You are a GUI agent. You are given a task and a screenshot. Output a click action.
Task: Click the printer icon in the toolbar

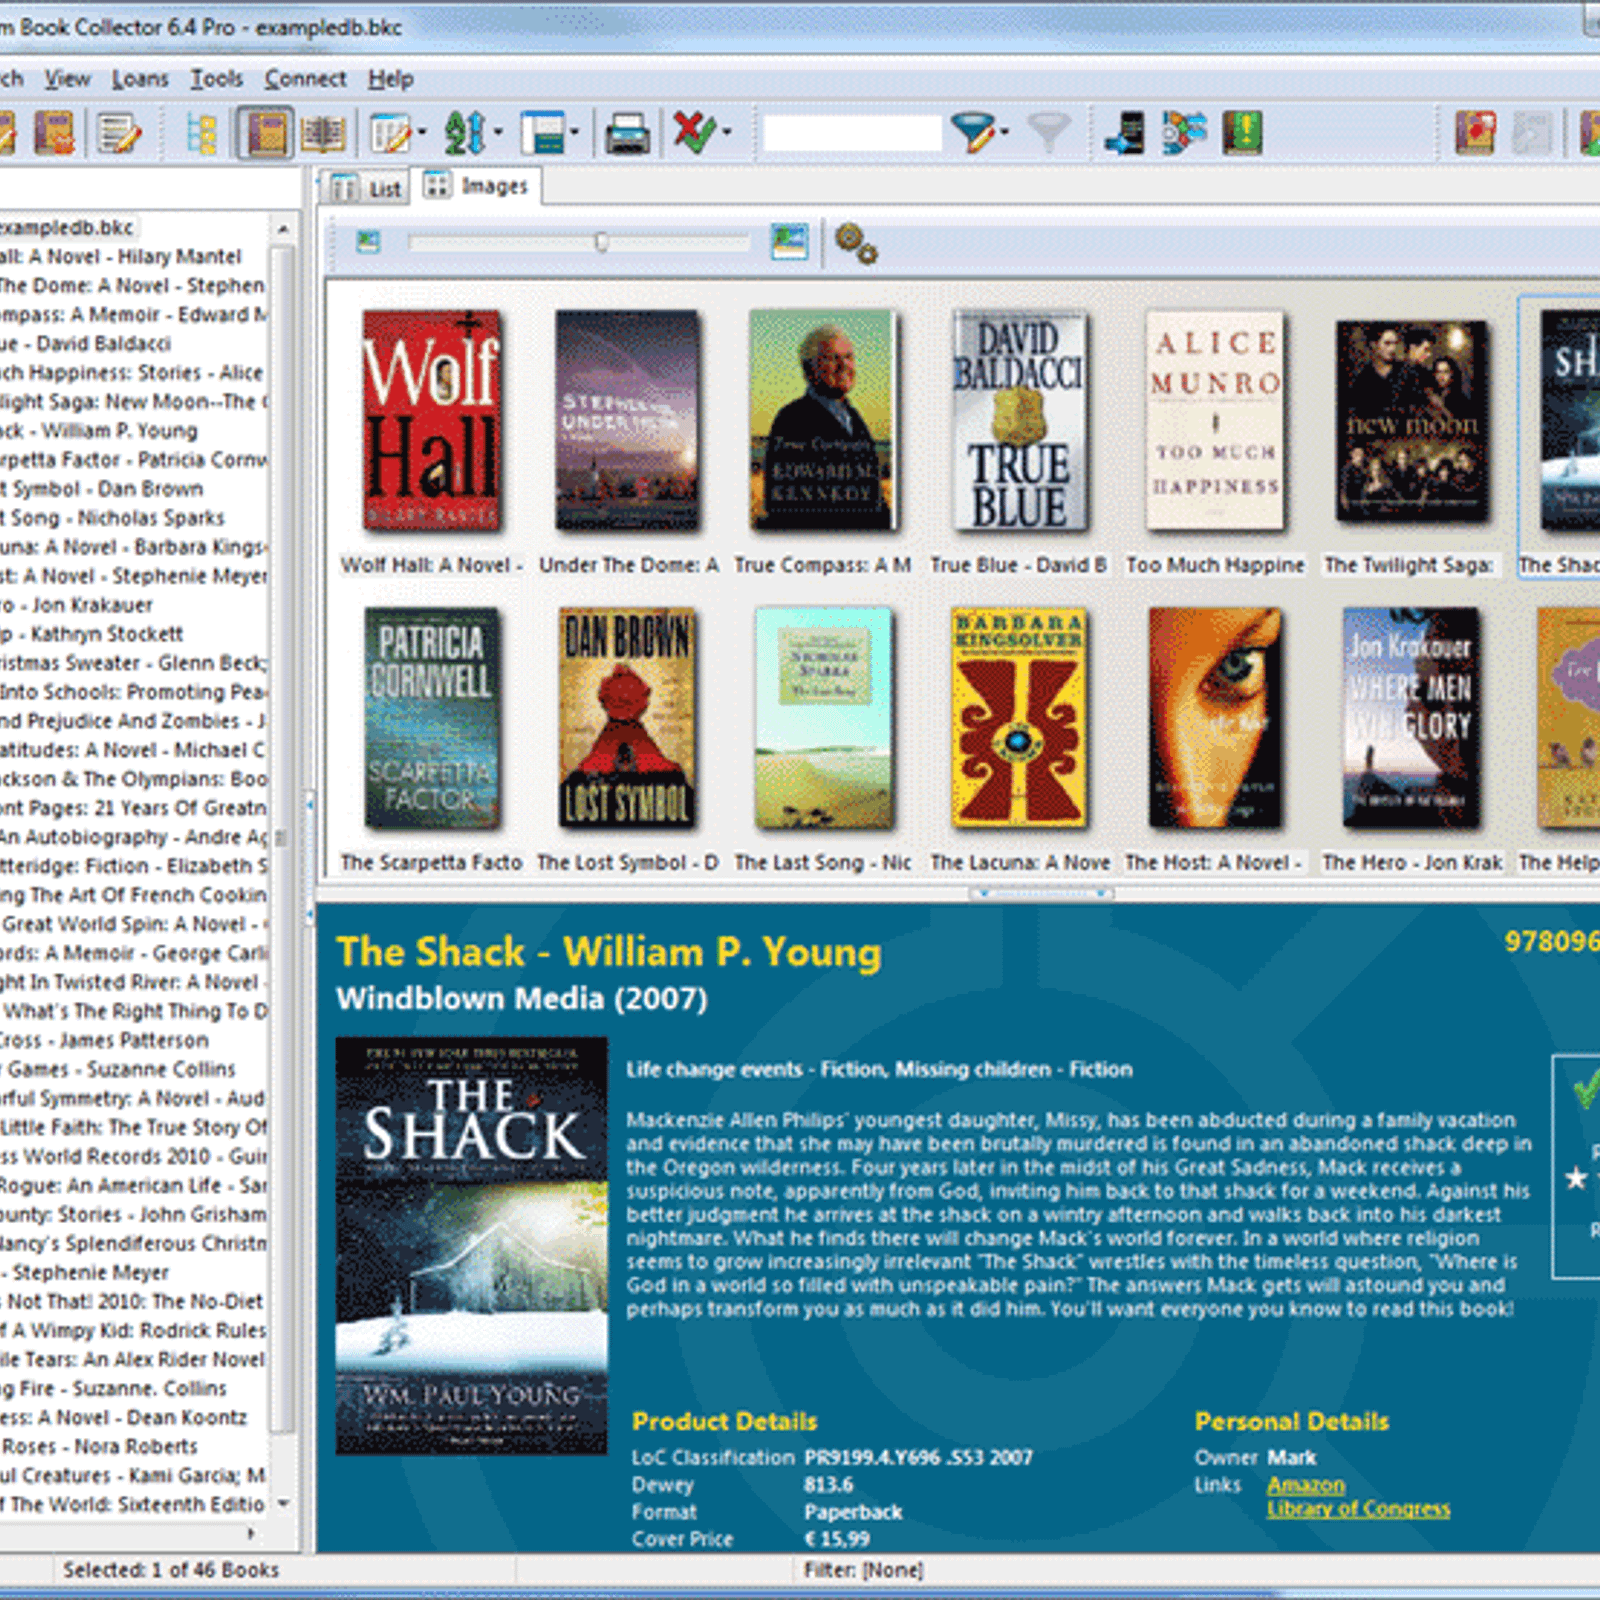627,134
